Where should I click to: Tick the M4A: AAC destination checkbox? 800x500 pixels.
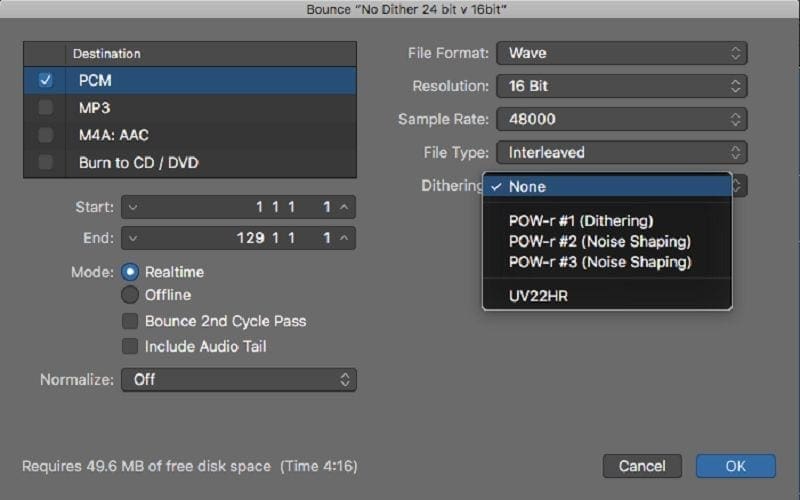[45, 135]
